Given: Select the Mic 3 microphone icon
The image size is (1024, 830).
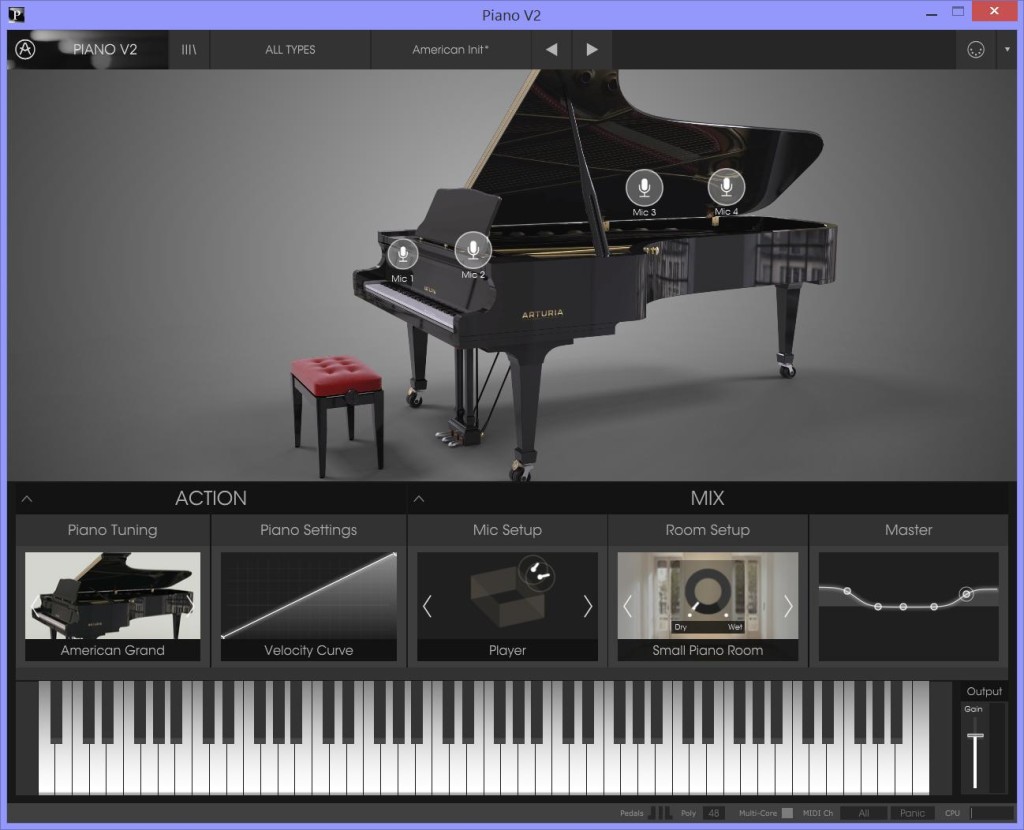Looking at the screenshot, I should [644, 187].
